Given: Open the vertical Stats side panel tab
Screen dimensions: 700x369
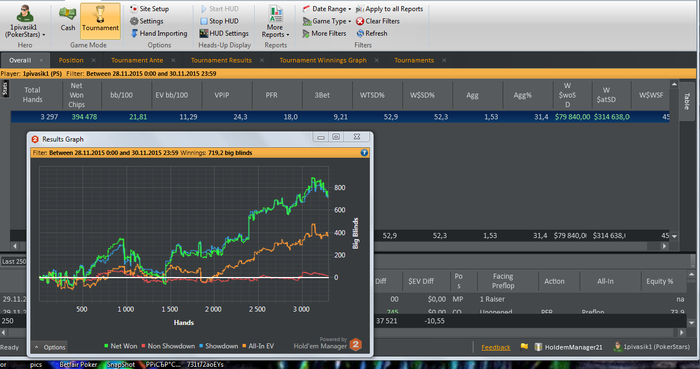Looking at the screenshot, I should point(5,88).
